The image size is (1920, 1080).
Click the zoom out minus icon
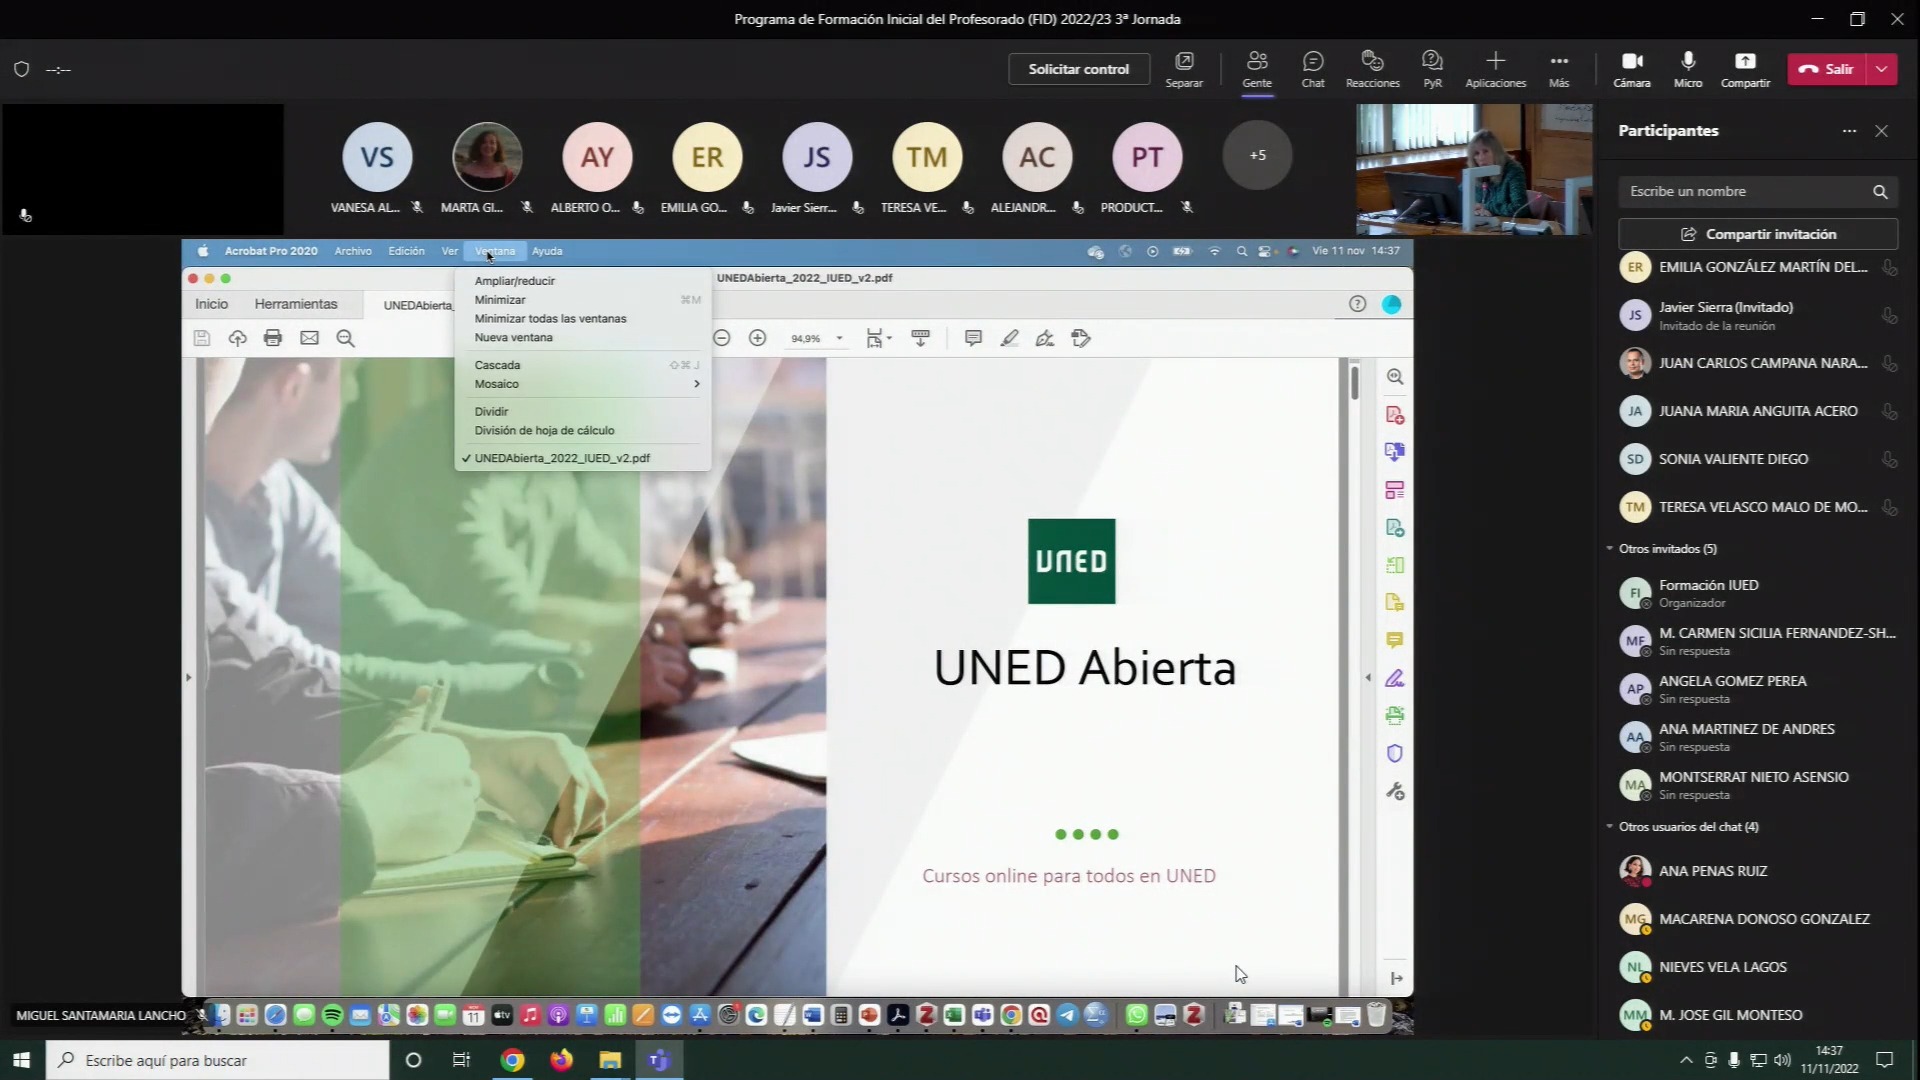click(721, 338)
